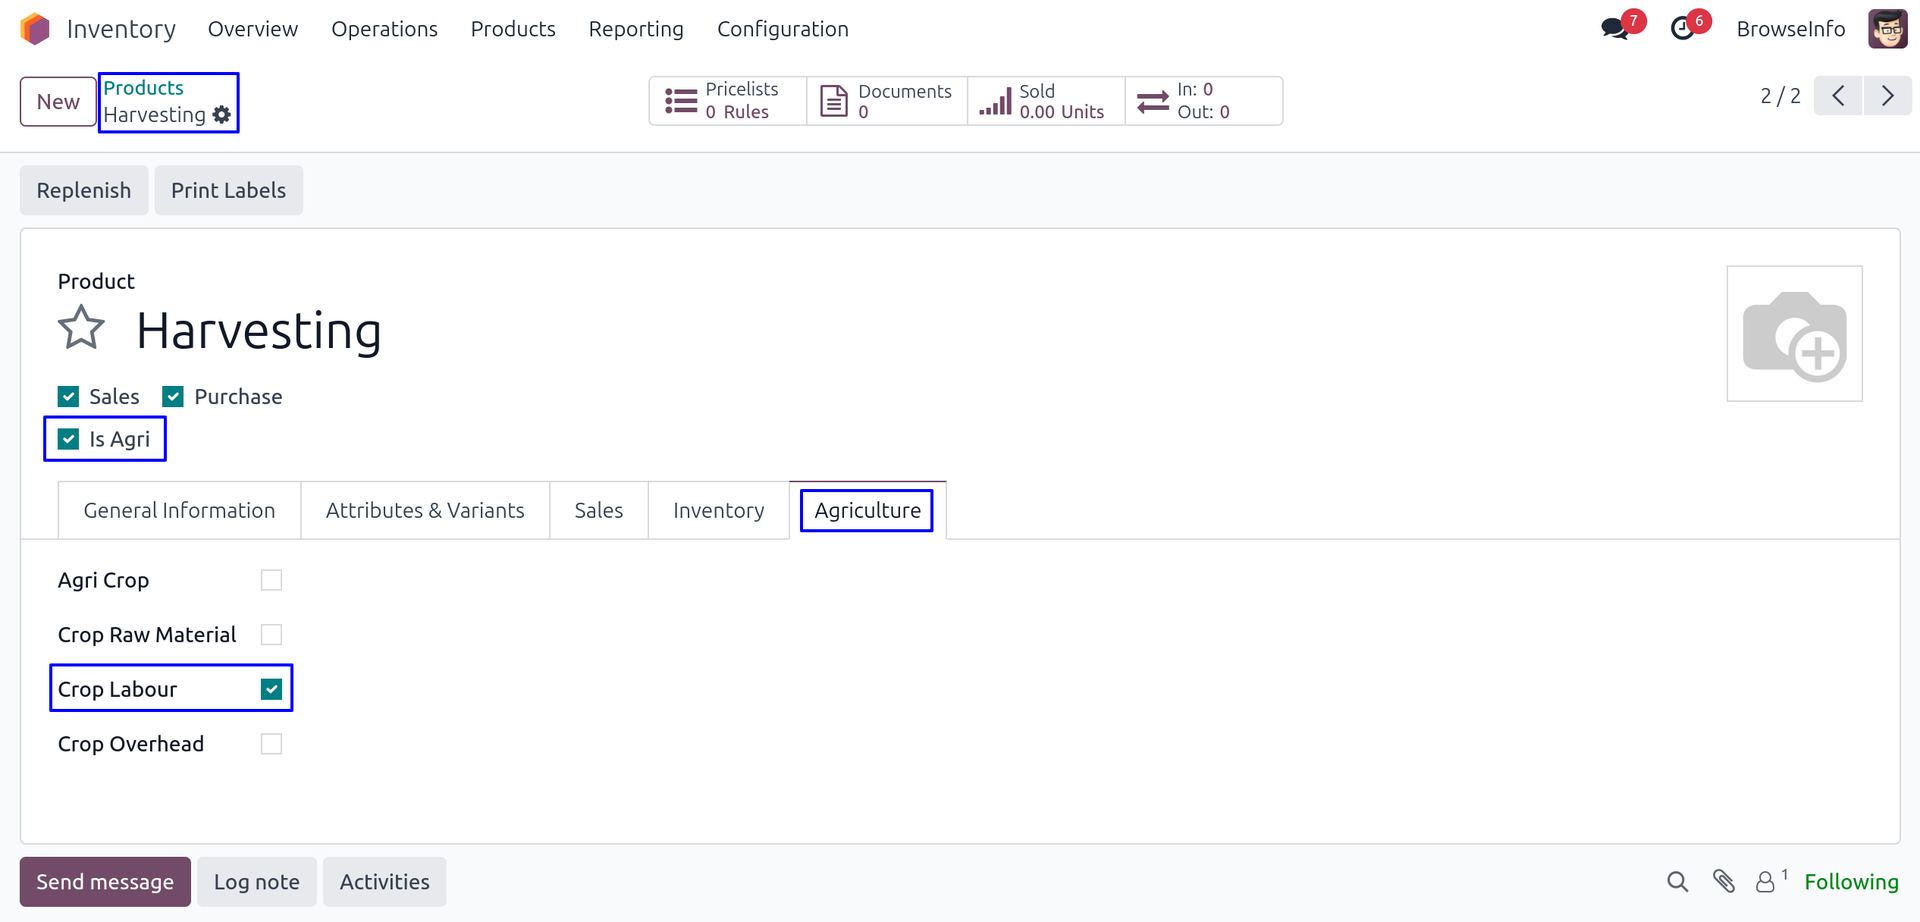The image size is (1920, 922).
Task: Upload product image via camera placeholder
Action: pos(1794,334)
